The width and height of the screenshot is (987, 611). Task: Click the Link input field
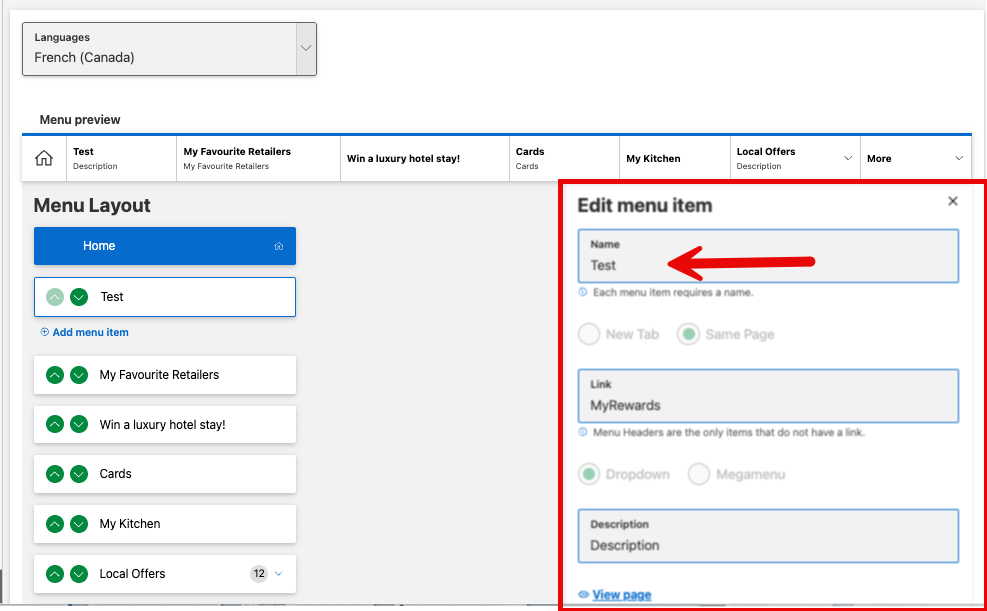click(x=769, y=396)
